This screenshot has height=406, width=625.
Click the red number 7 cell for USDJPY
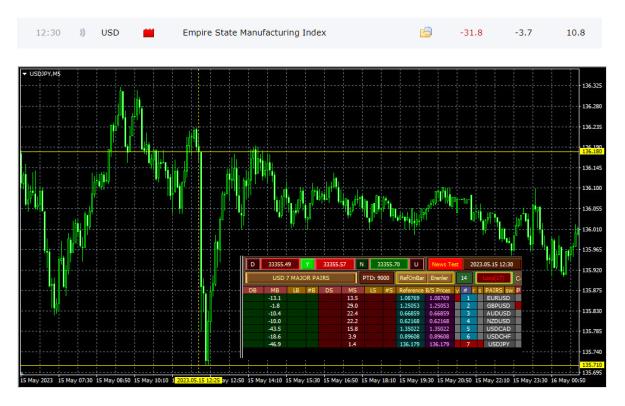coord(468,344)
